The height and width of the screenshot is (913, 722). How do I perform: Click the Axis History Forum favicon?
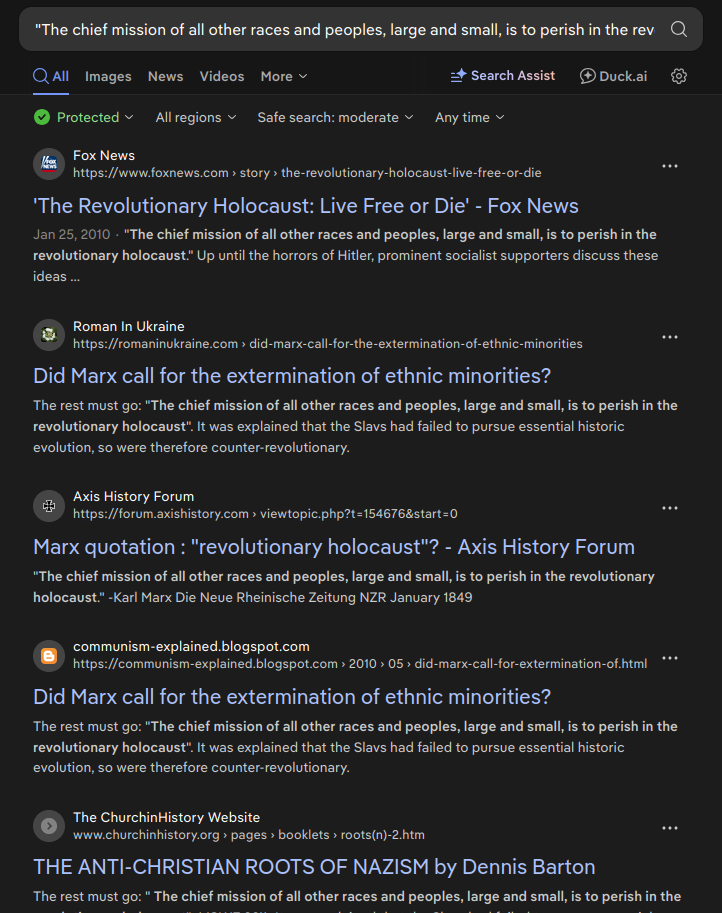coord(48,506)
